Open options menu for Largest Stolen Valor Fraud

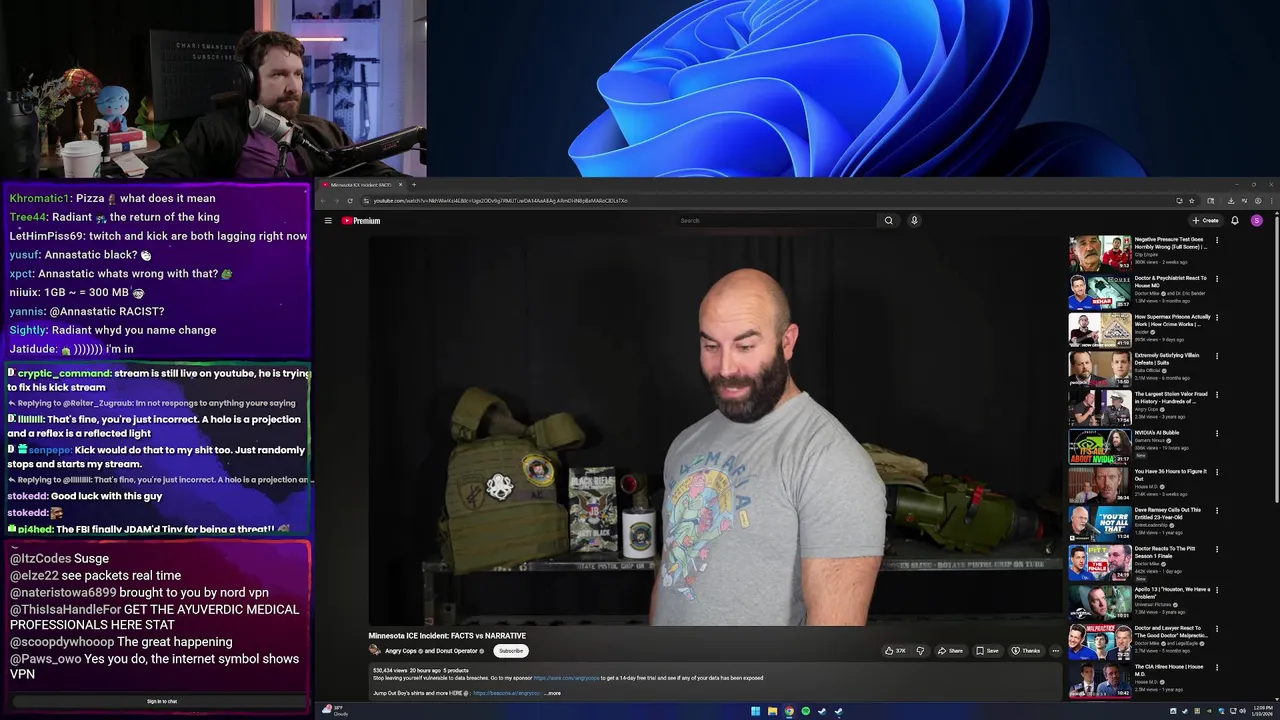1217,395
